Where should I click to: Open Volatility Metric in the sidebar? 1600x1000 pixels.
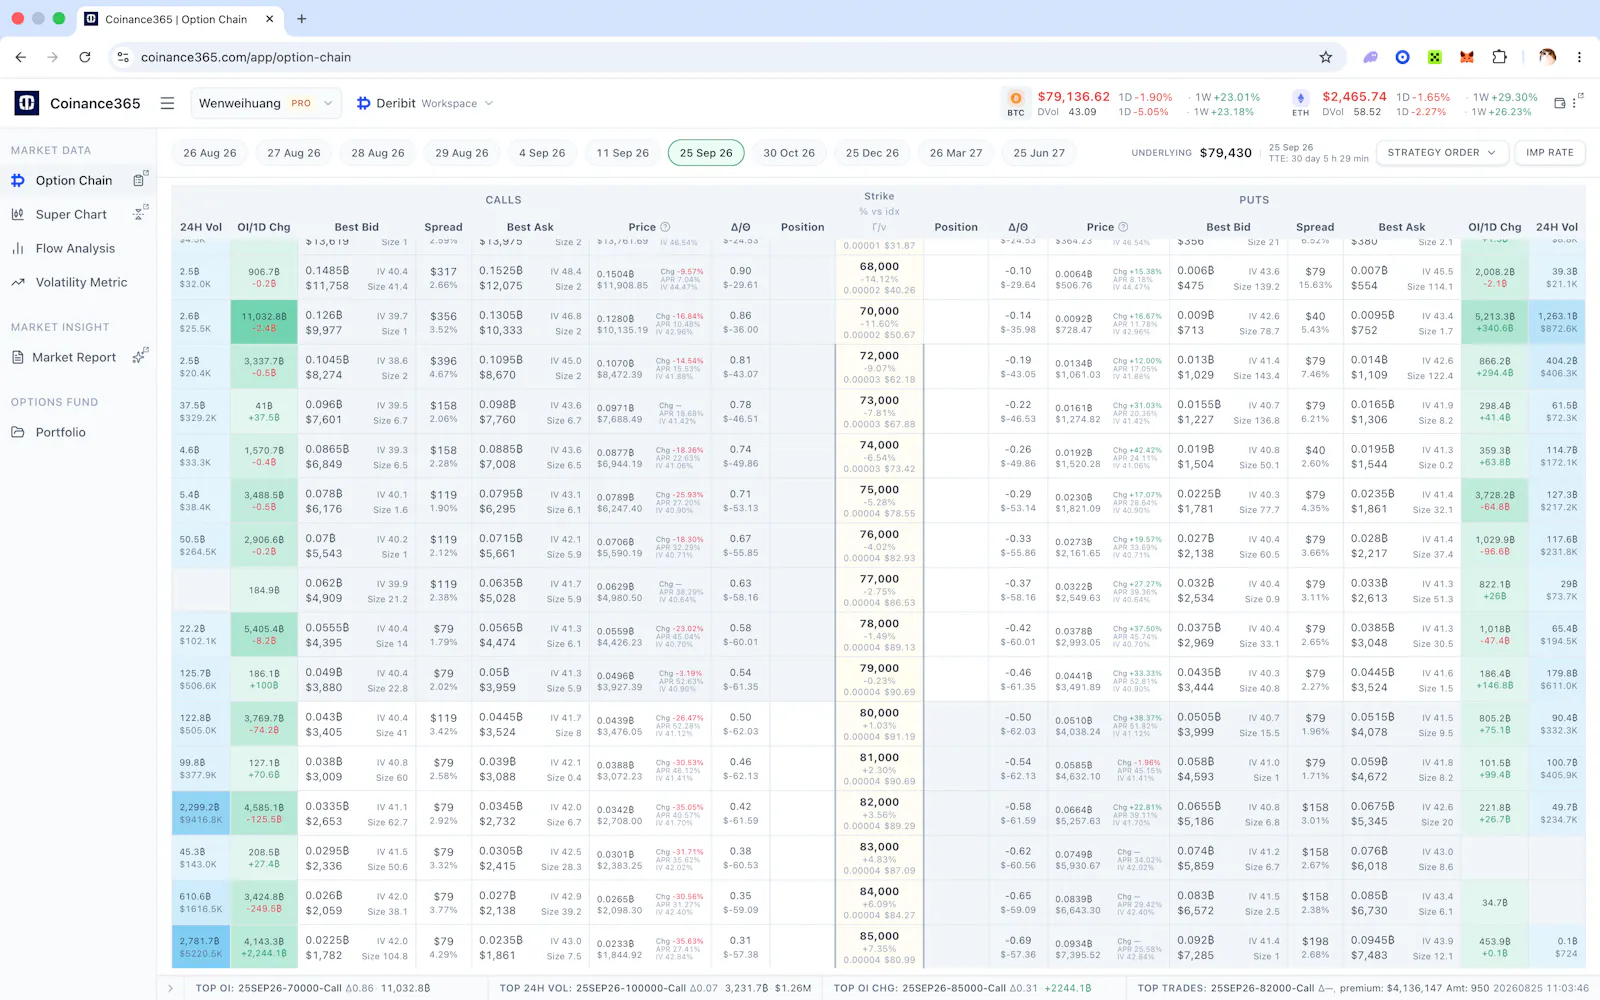tap(81, 282)
